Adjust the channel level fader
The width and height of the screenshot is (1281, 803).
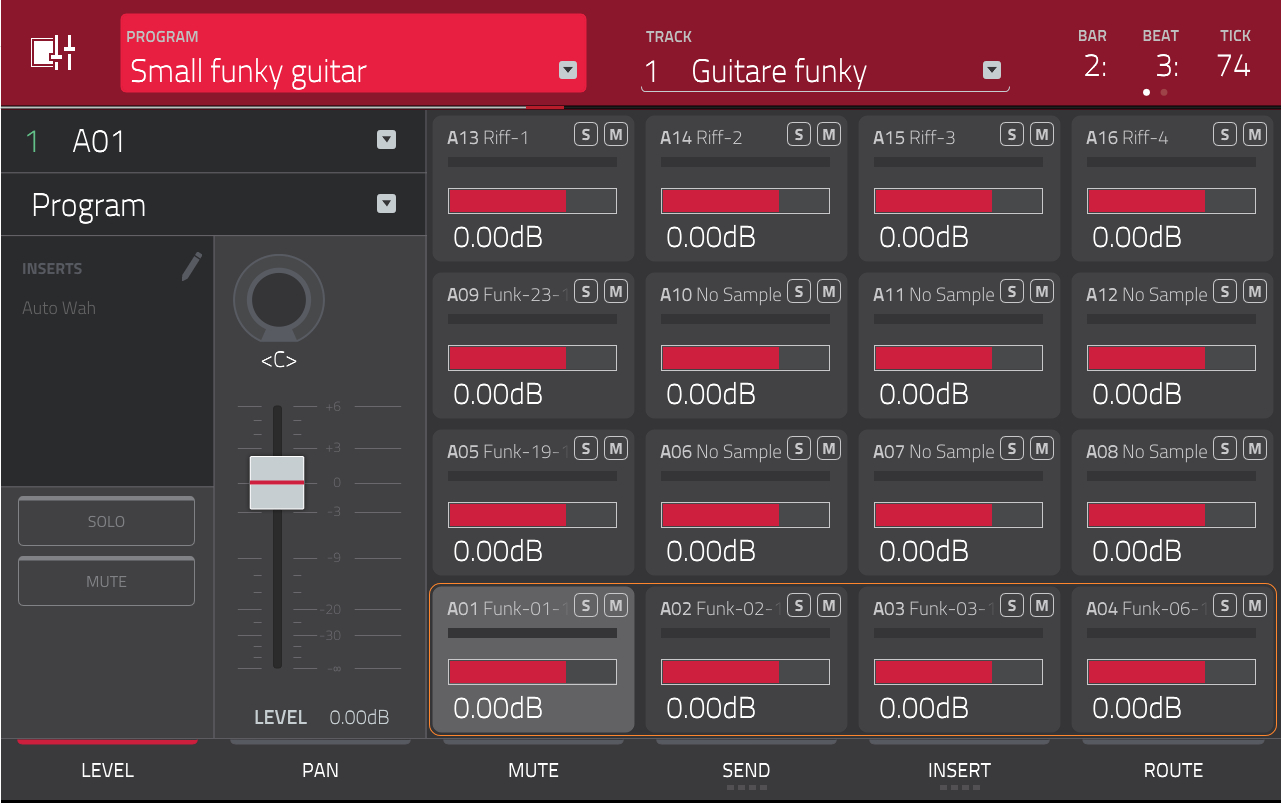(x=277, y=480)
